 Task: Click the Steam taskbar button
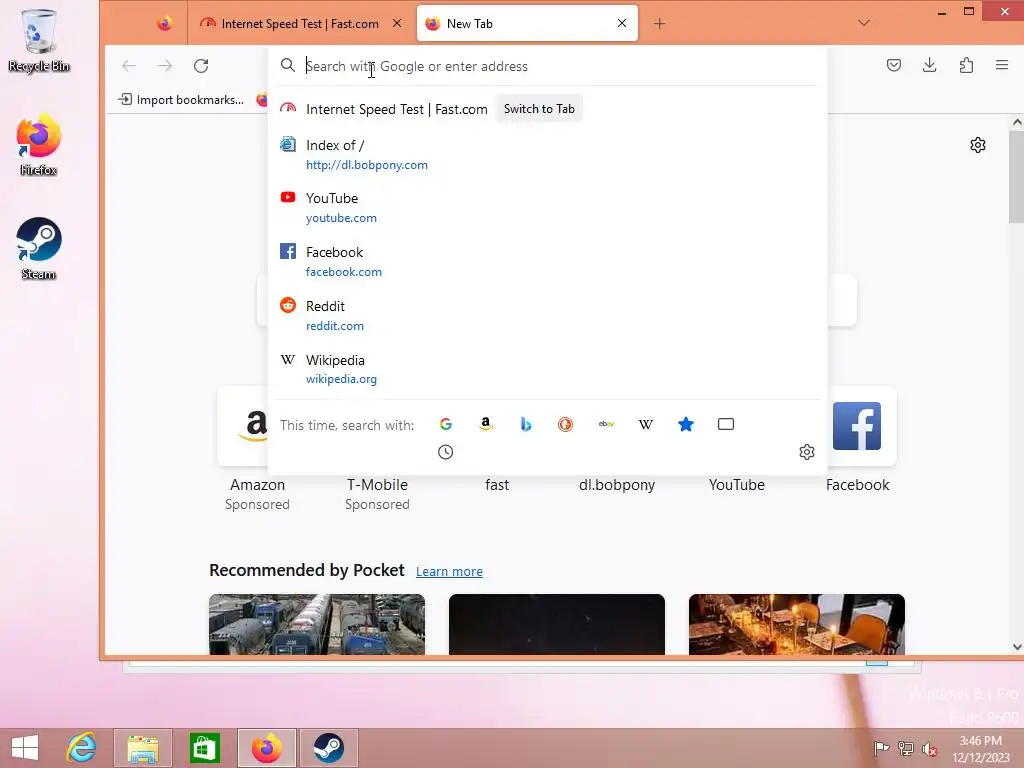pyautogui.click(x=328, y=748)
